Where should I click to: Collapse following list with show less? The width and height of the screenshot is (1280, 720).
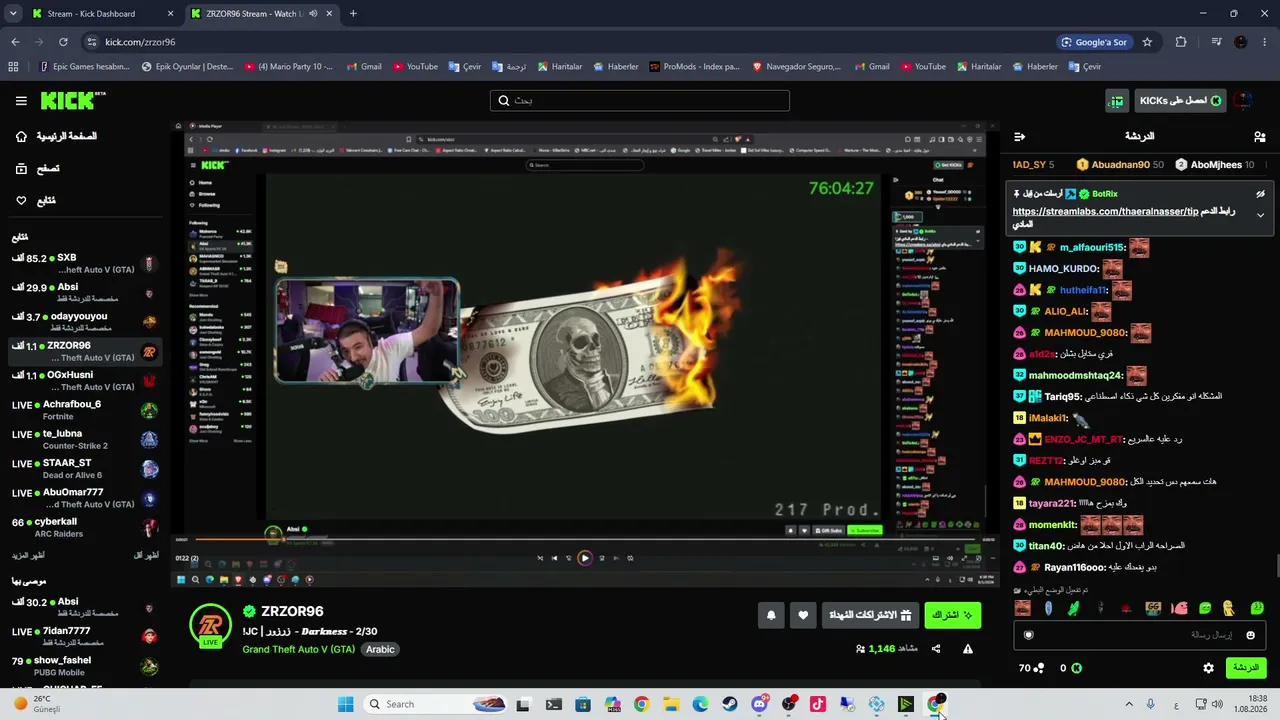(x=147, y=555)
